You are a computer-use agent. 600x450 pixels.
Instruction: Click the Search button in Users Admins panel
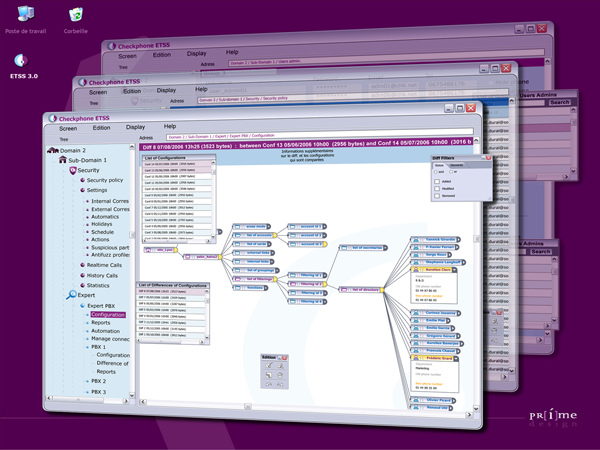(558, 102)
